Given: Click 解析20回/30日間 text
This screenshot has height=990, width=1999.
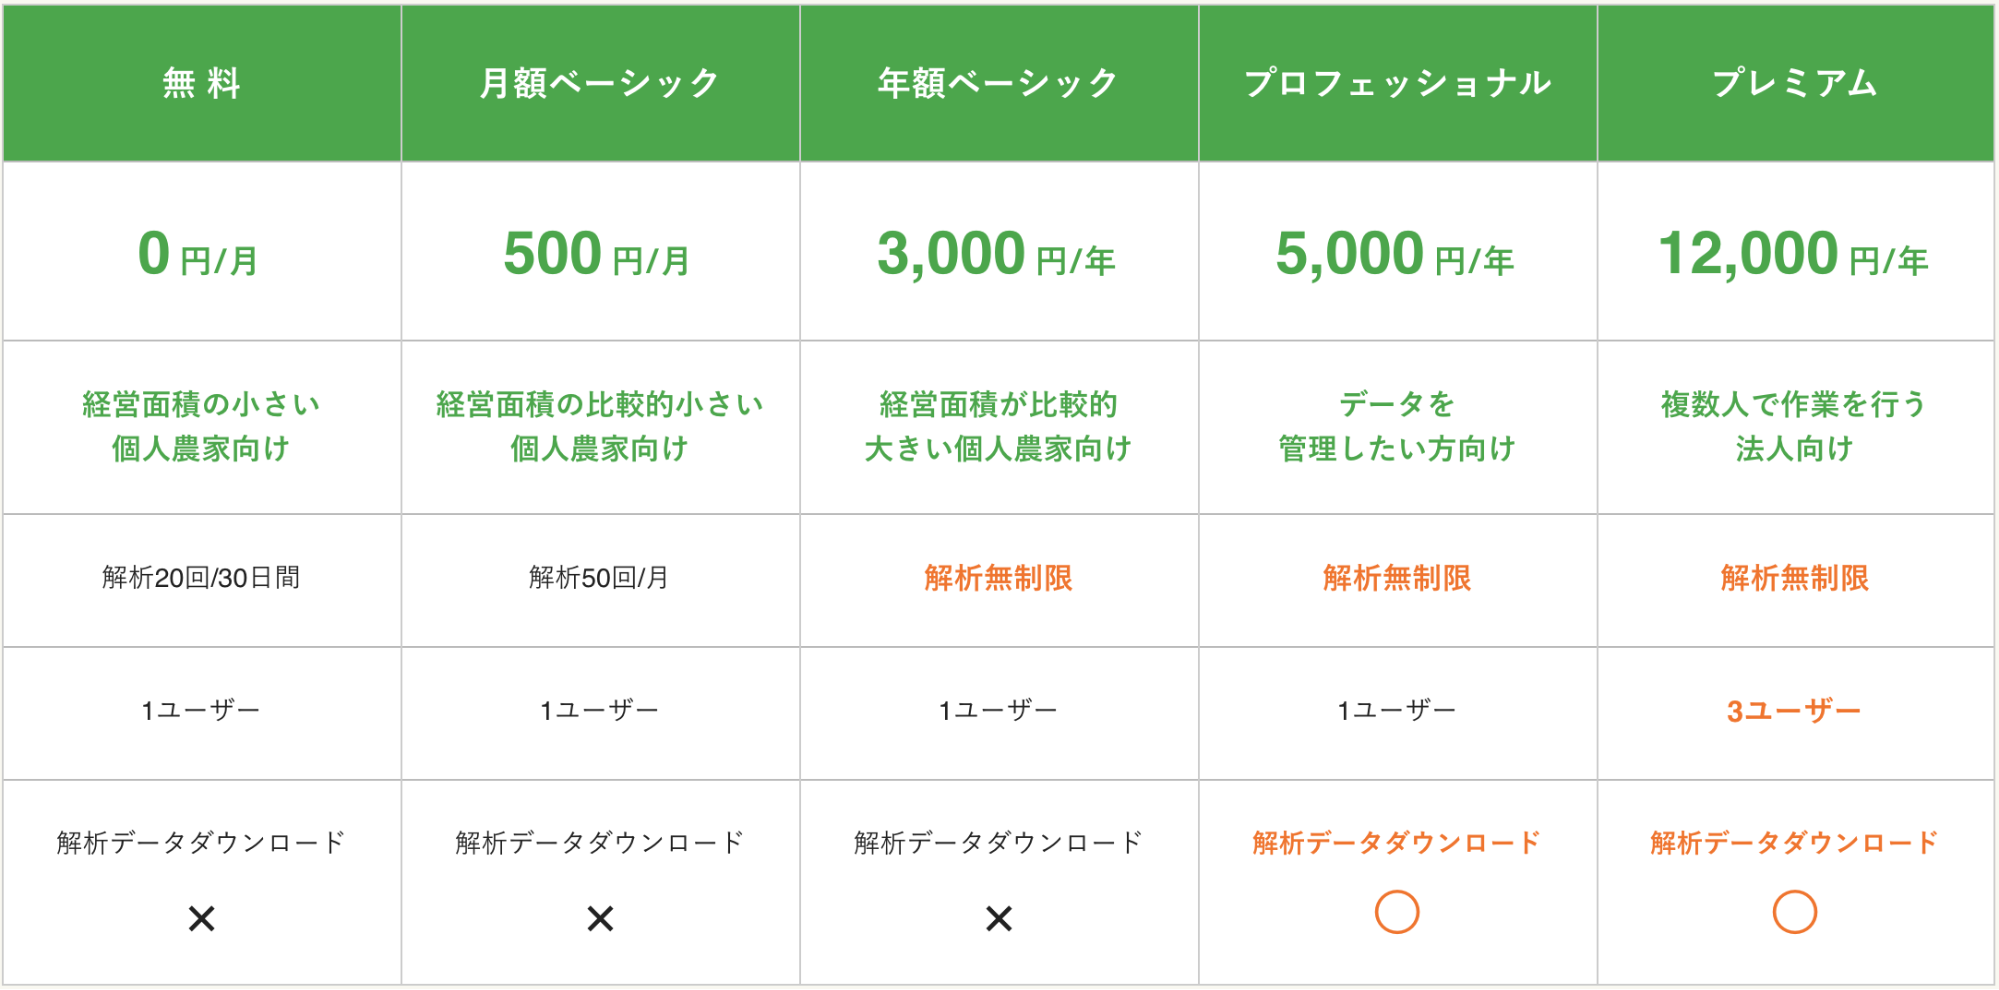Looking at the screenshot, I should tap(201, 578).
